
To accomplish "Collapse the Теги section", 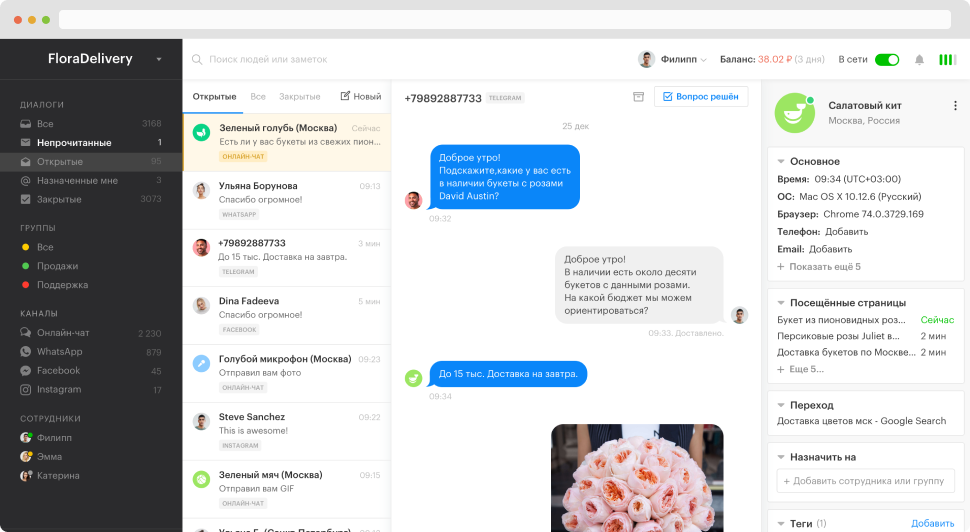I will tap(781, 523).
